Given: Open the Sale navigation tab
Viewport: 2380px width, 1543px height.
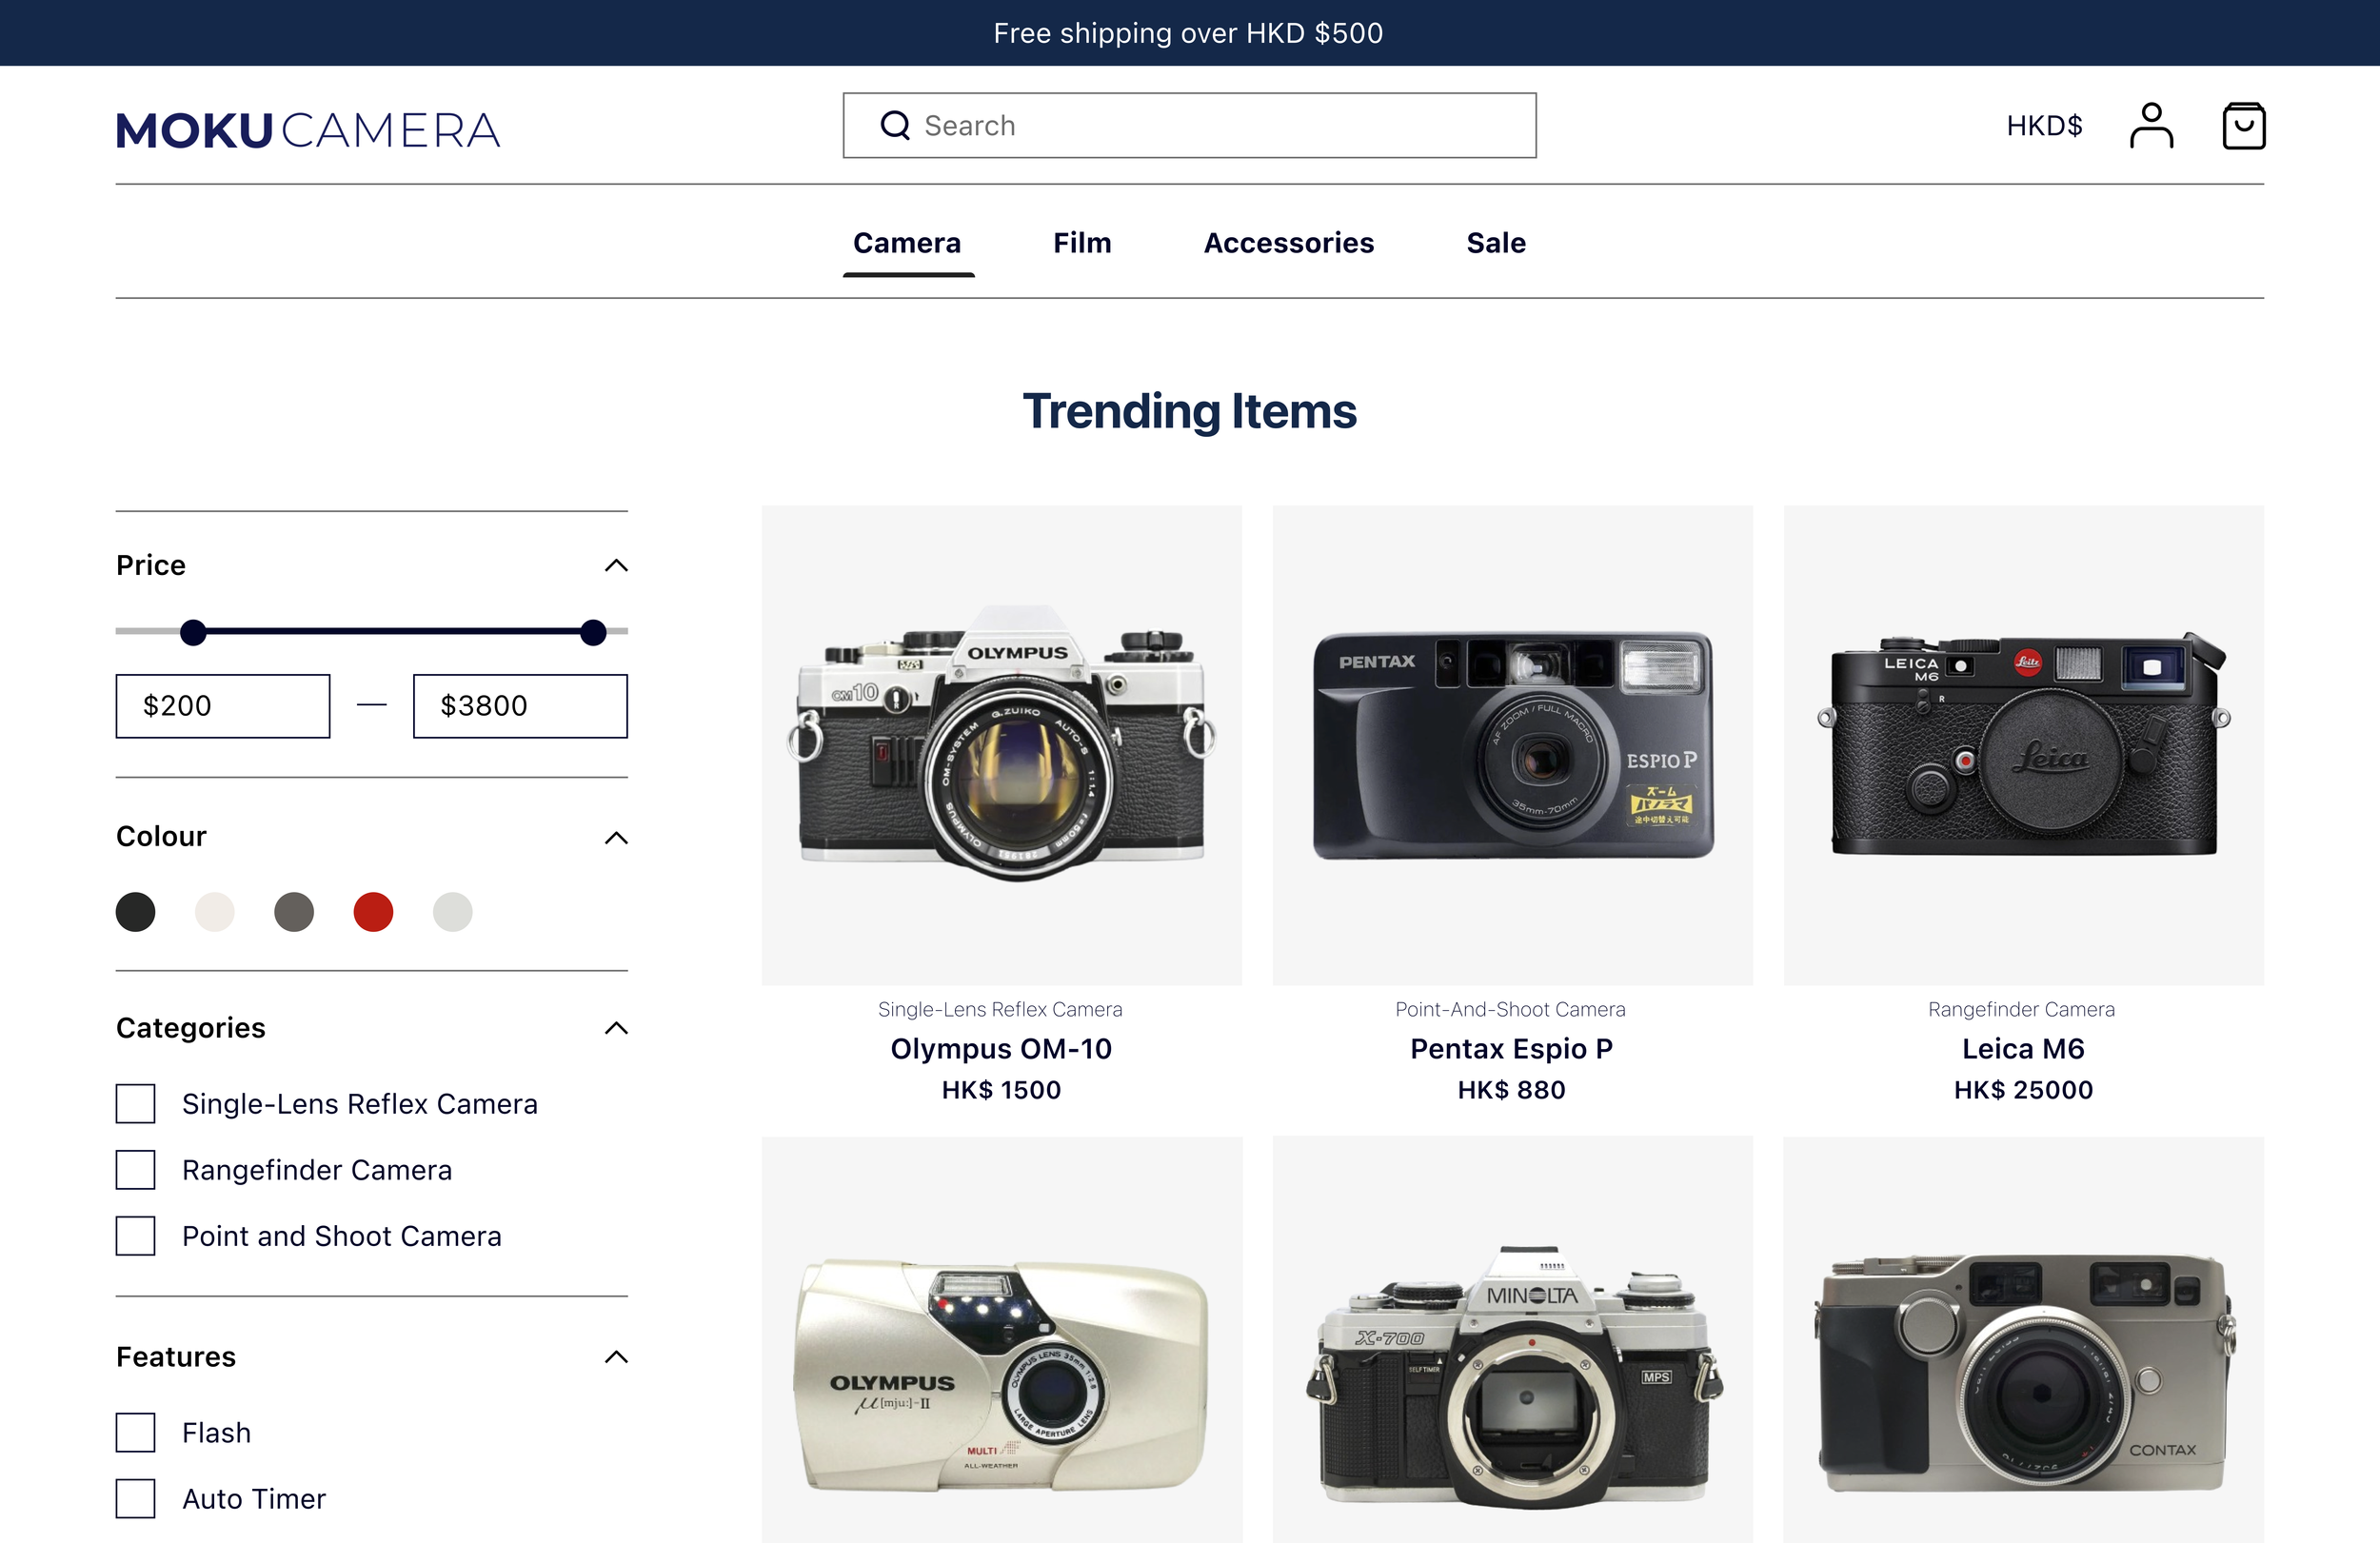Looking at the screenshot, I should coord(1495,243).
